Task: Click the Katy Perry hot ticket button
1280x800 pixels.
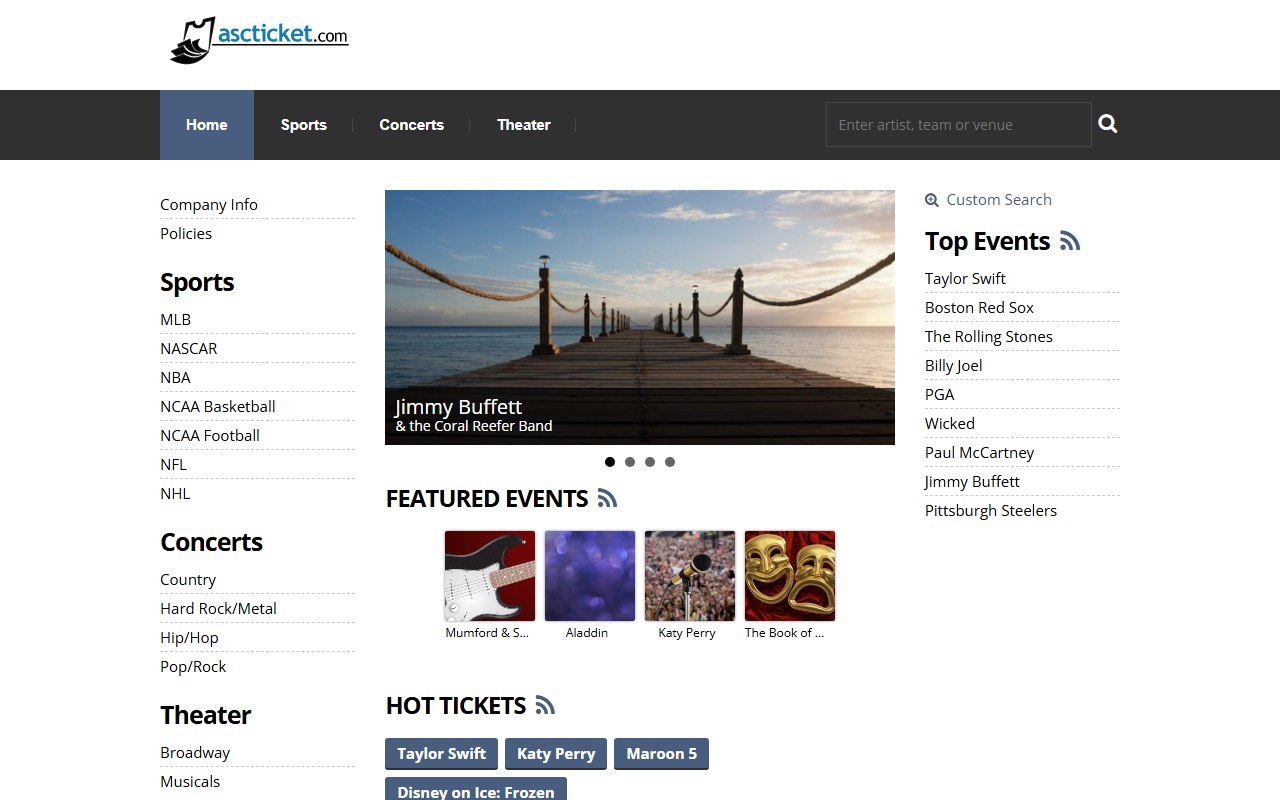Action: (x=556, y=754)
